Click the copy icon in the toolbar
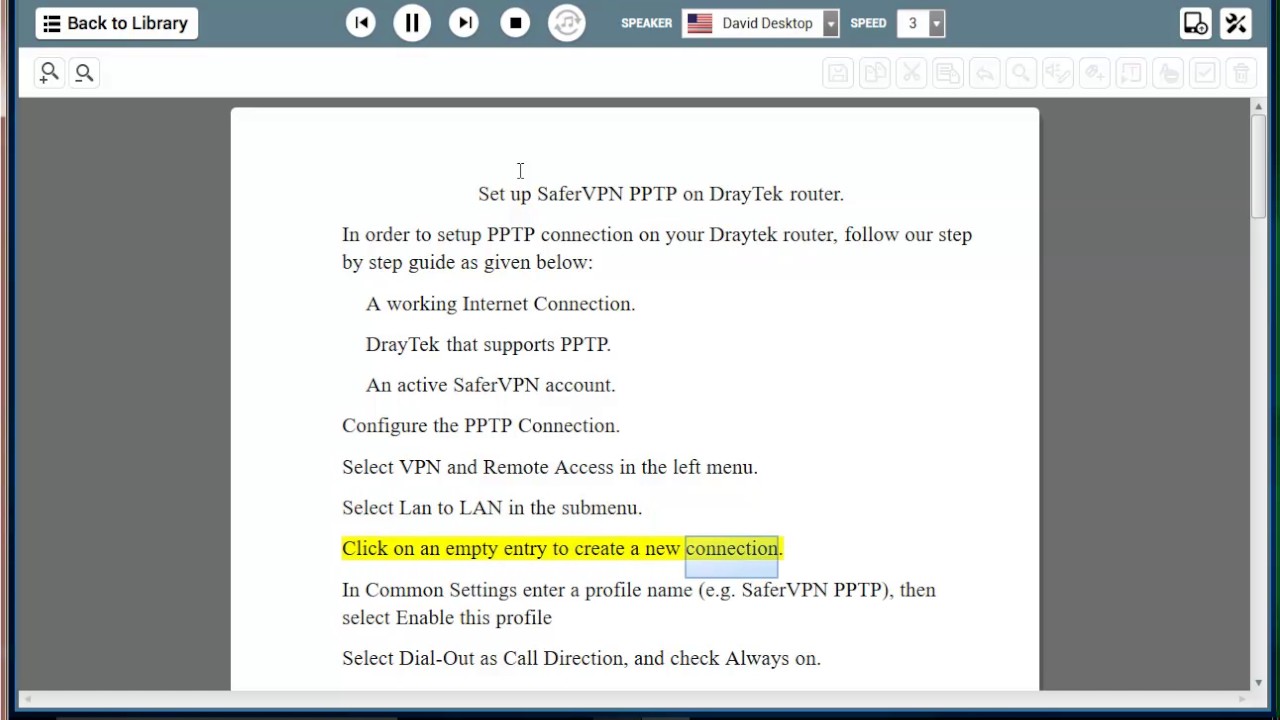1280x720 pixels. click(875, 73)
